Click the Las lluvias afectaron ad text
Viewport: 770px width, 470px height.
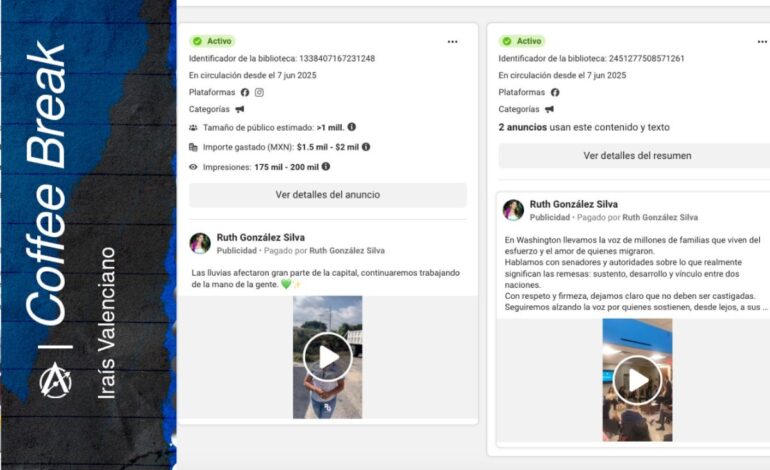click(x=326, y=278)
